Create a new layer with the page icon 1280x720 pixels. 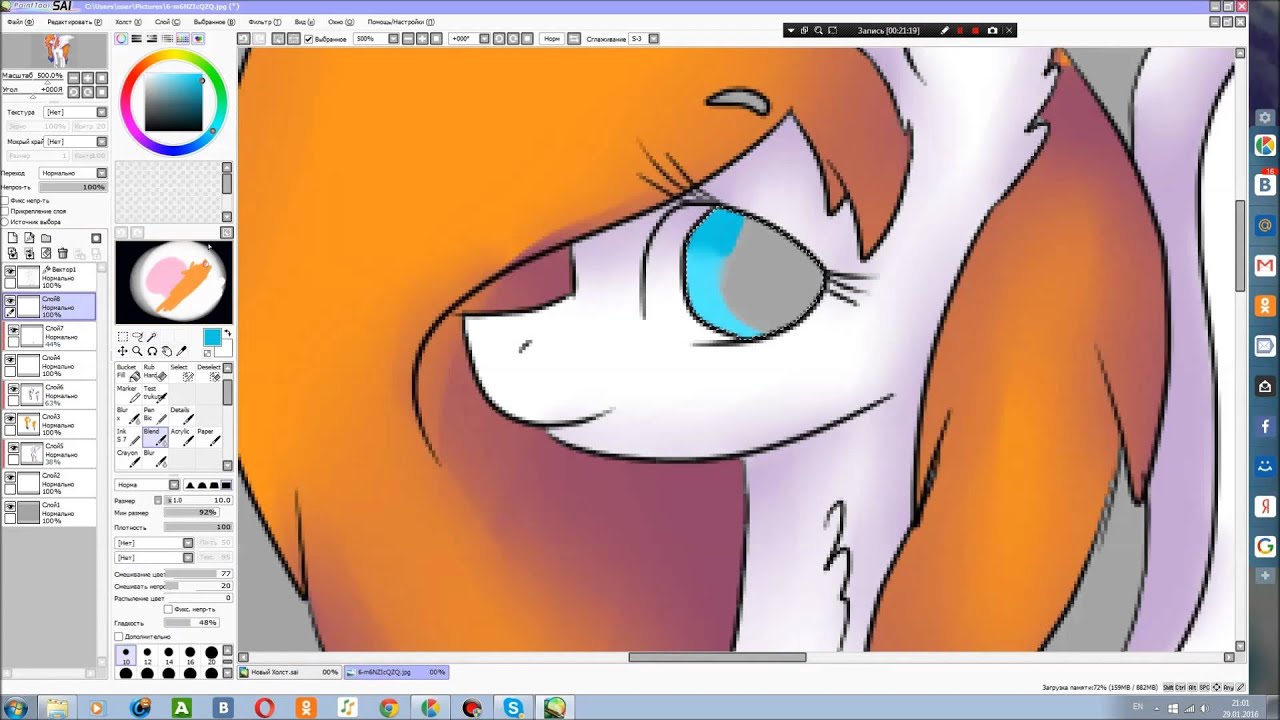(x=12, y=238)
